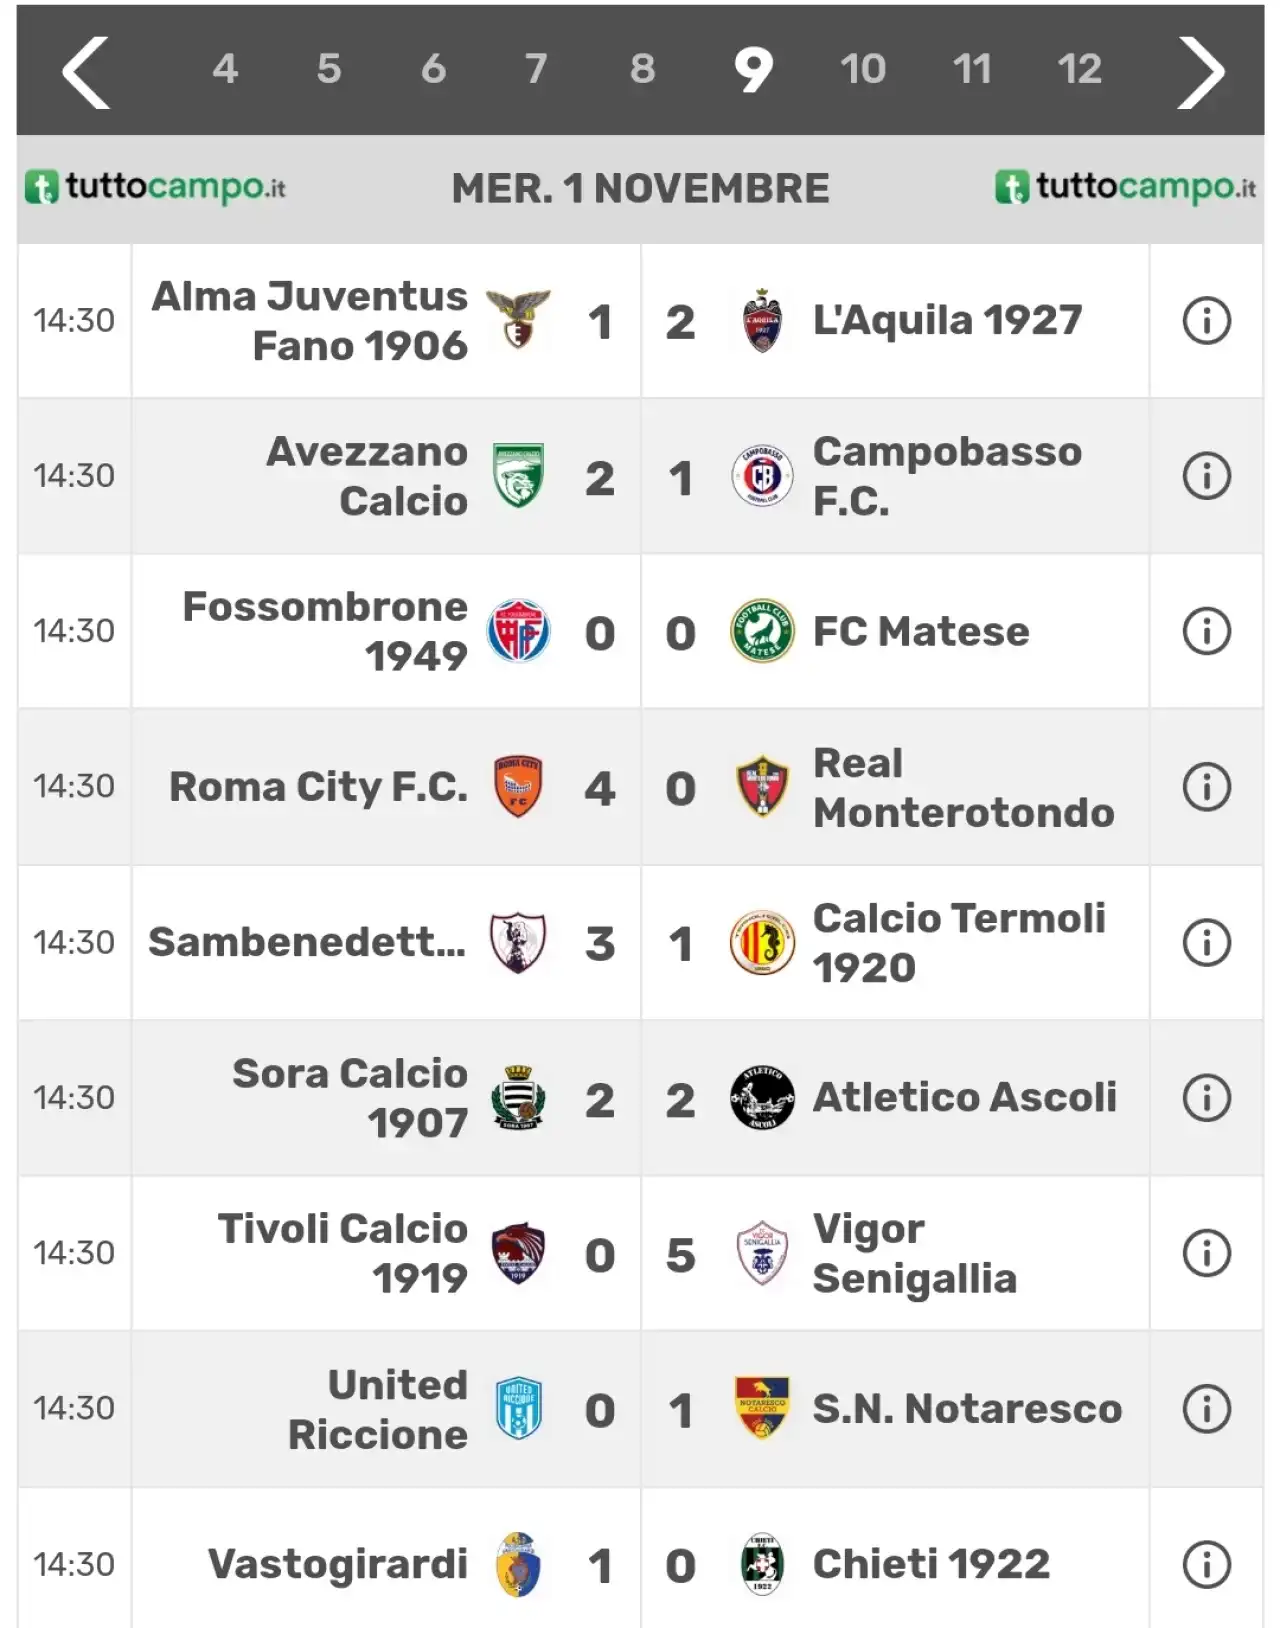Open right tuttocampo.it logo link

(x=1125, y=187)
